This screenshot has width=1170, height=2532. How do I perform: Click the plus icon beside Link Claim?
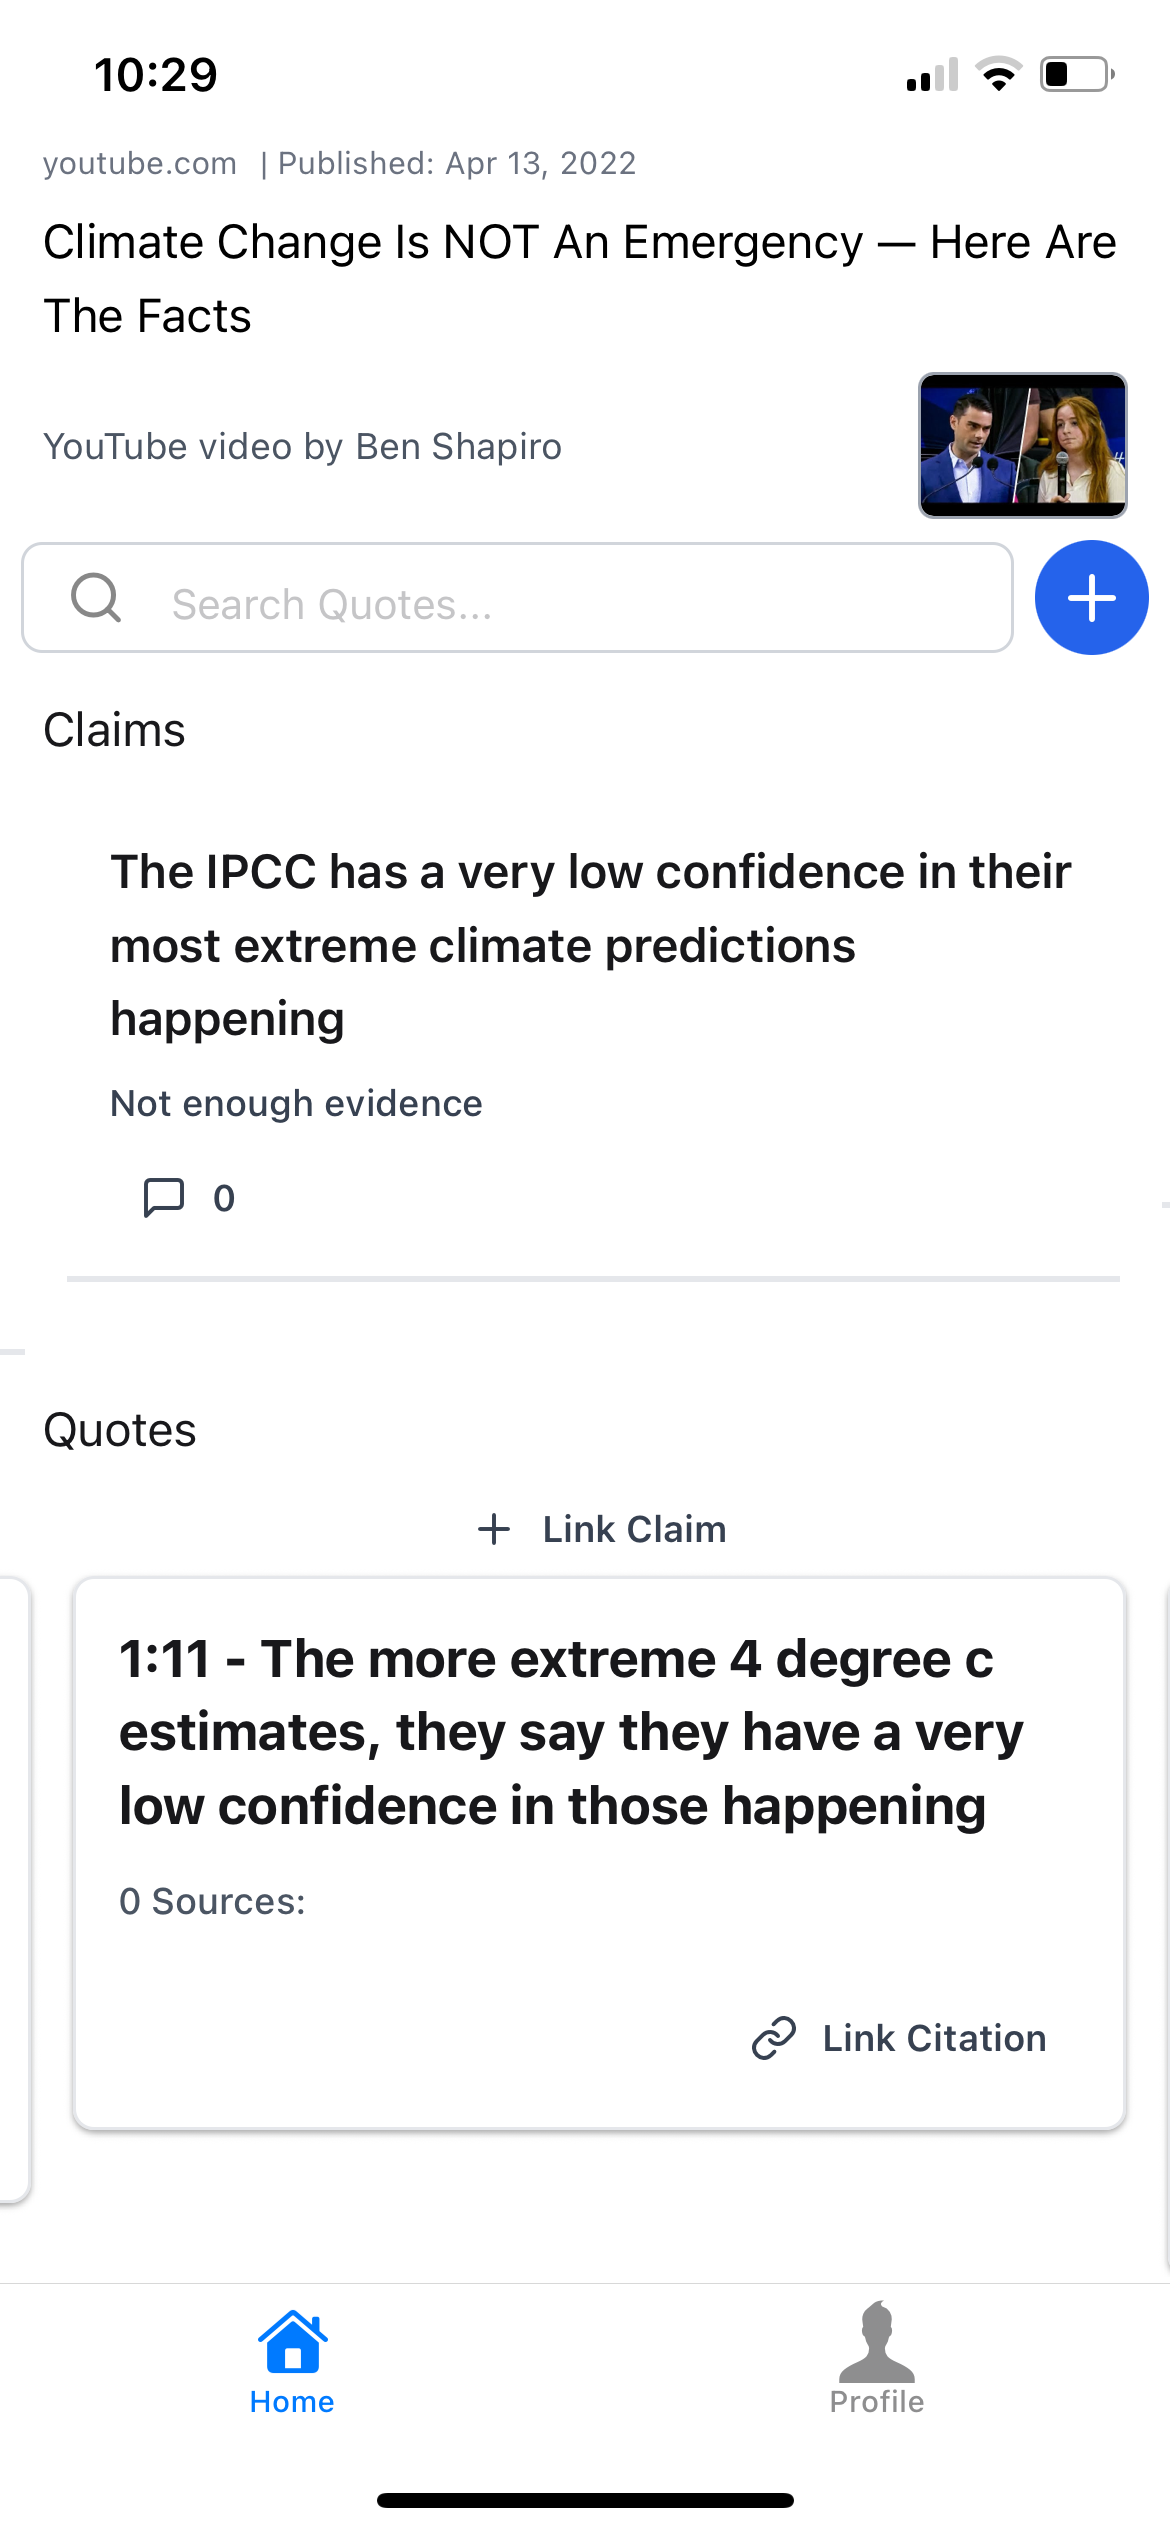[494, 1529]
